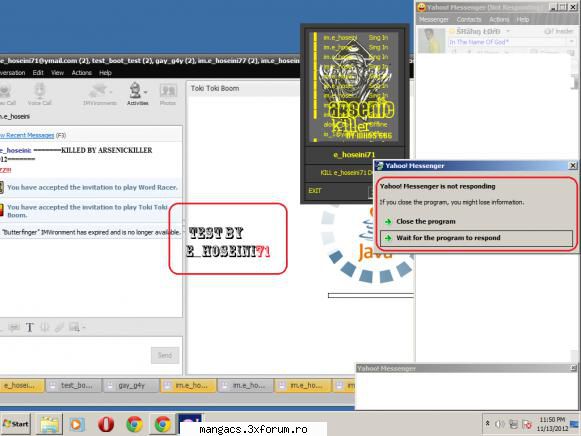The width and height of the screenshot is (581, 436).
Task: Close the small Yahoo! Messenger popup at bottom
Action: coord(573,368)
